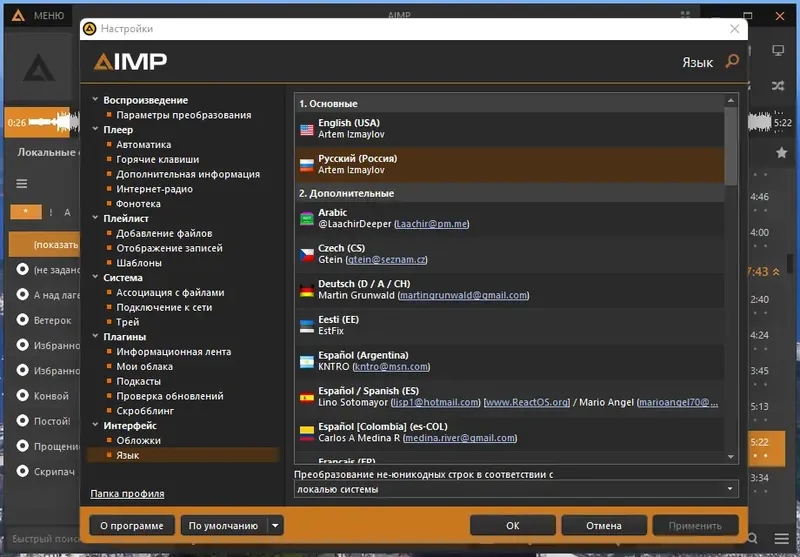The width and height of the screenshot is (800, 557).
Task: Select English (USA) language flag row
Action: (509, 129)
